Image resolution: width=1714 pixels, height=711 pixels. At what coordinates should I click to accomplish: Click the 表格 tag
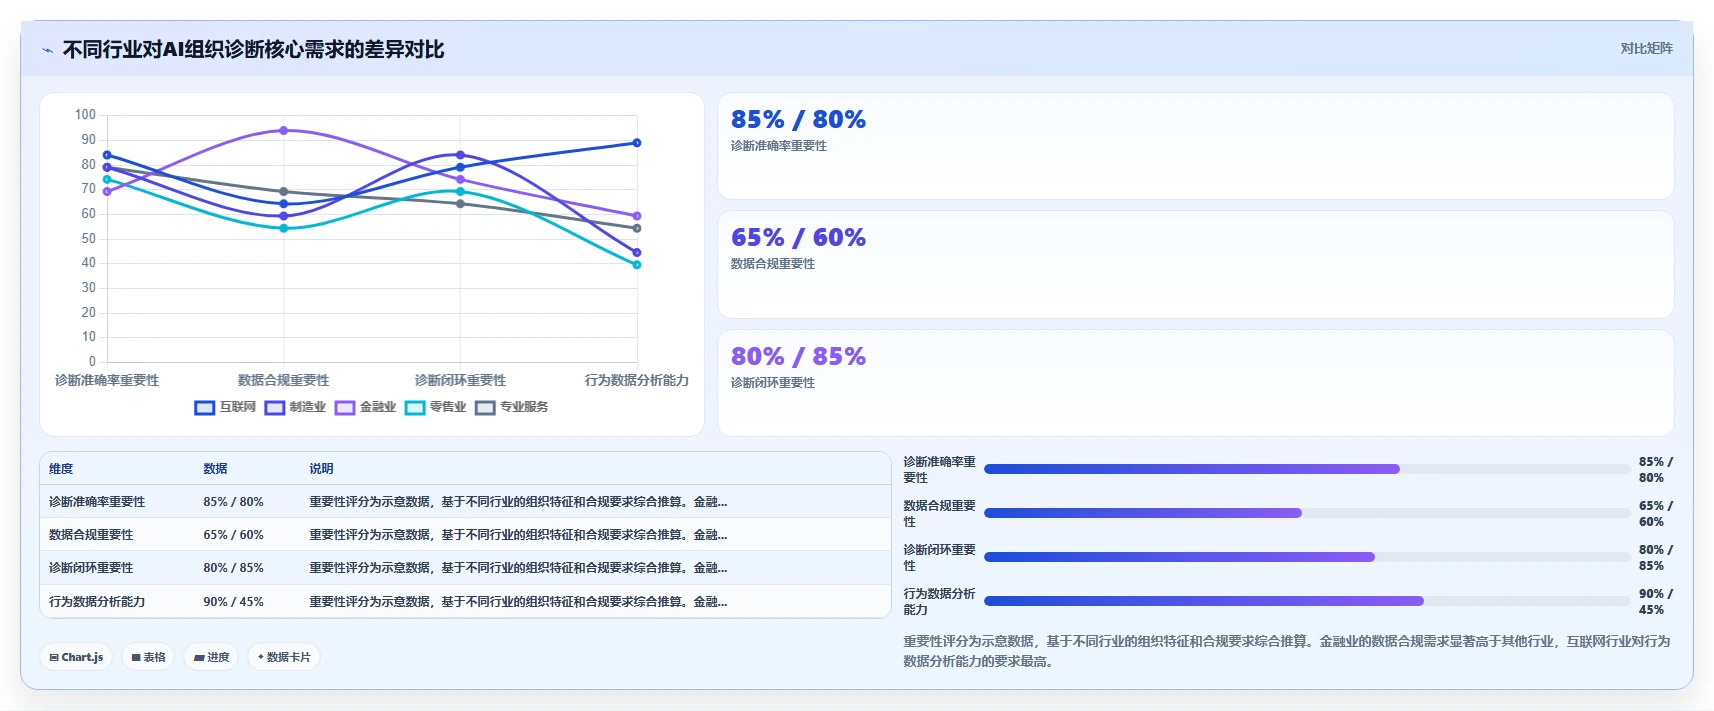(148, 657)
